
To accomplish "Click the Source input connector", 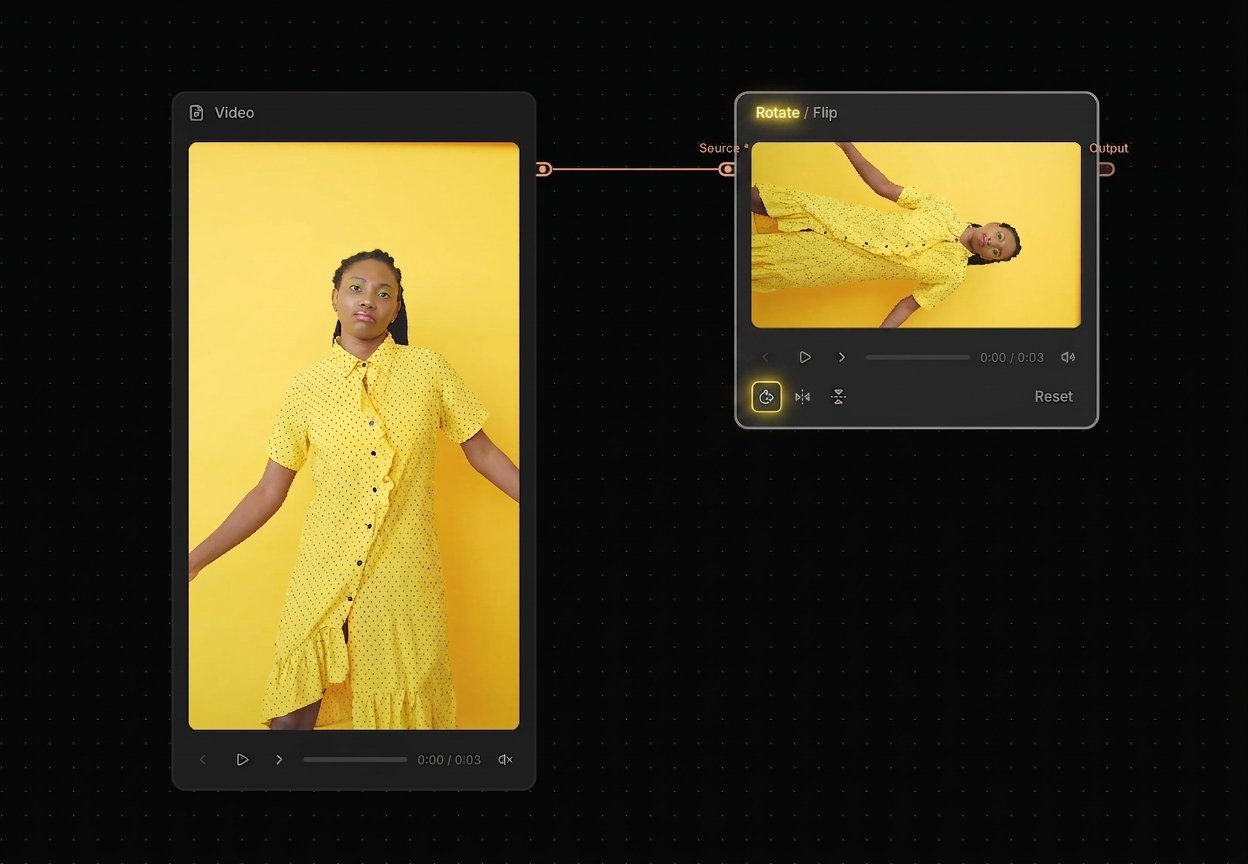I will (727, 169).
